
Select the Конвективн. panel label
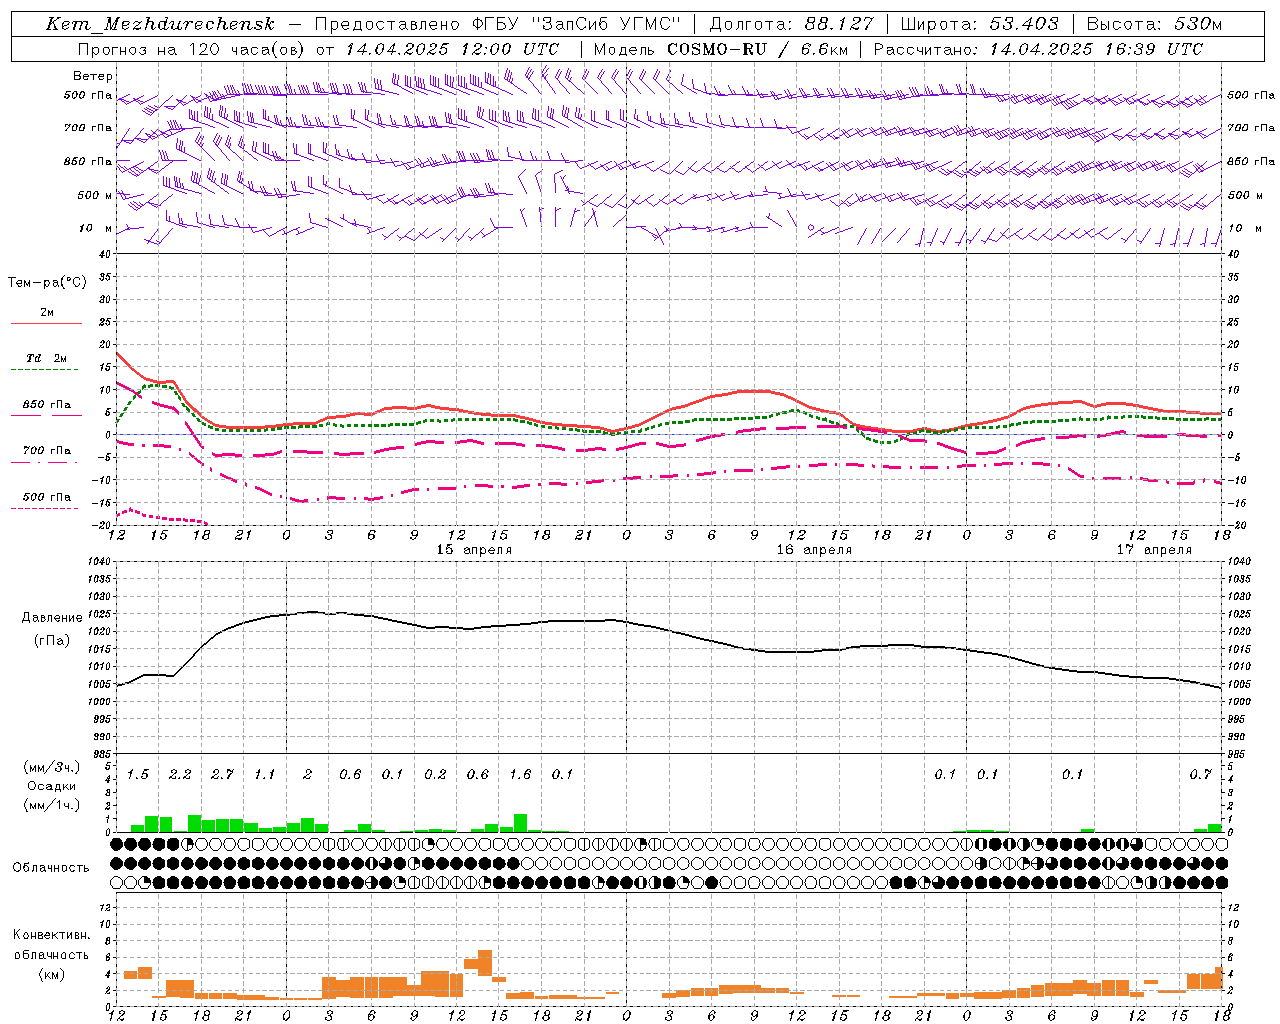pyautogui.click(x=52, y=935)
